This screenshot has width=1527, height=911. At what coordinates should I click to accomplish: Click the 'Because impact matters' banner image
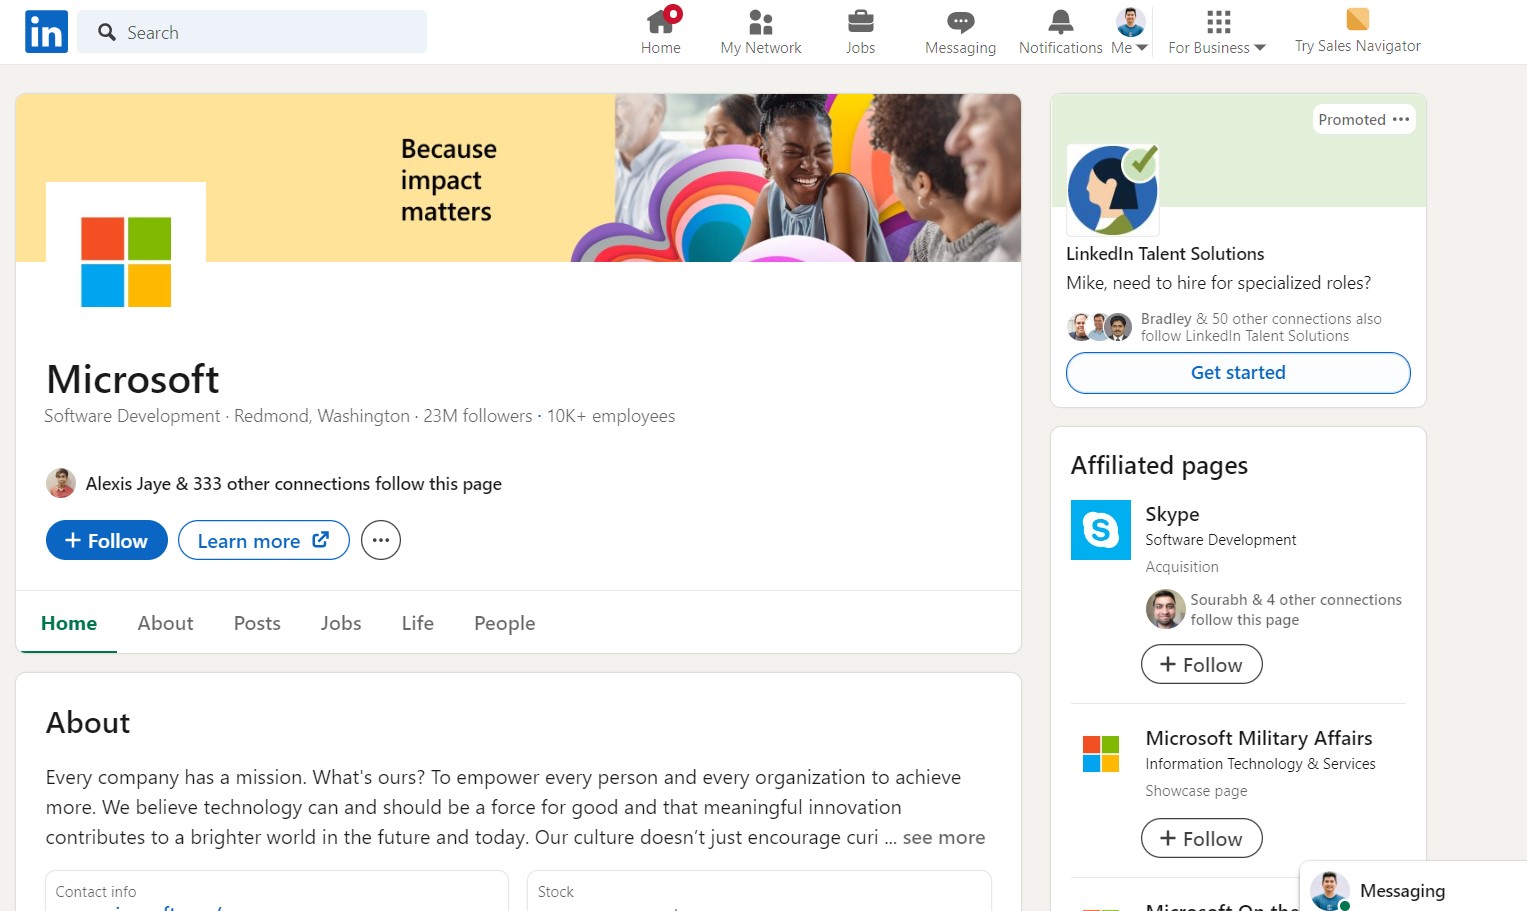[518, 178]
